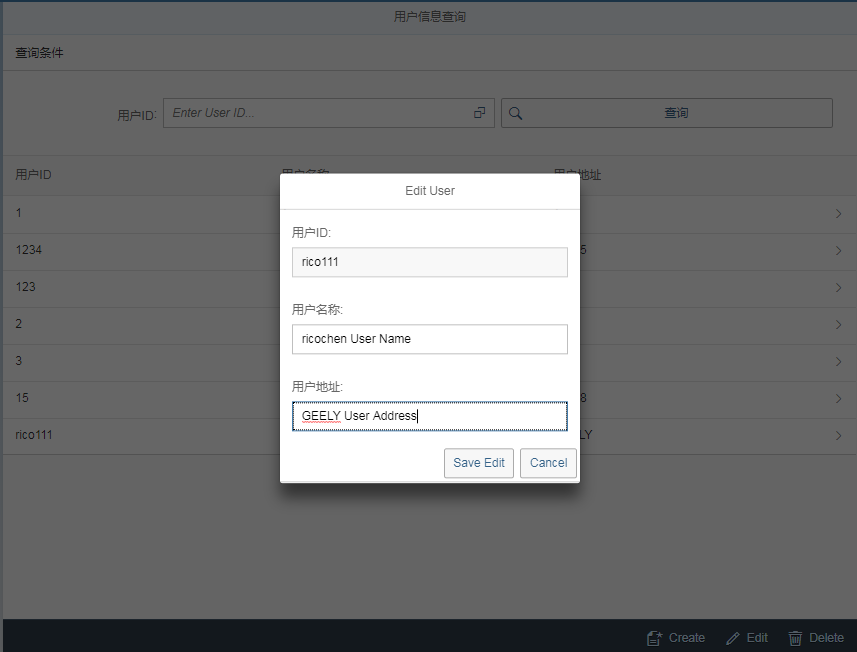Open details chevron for row rico111
Viewport: 857px width, 652px height.
pos(838,436)
